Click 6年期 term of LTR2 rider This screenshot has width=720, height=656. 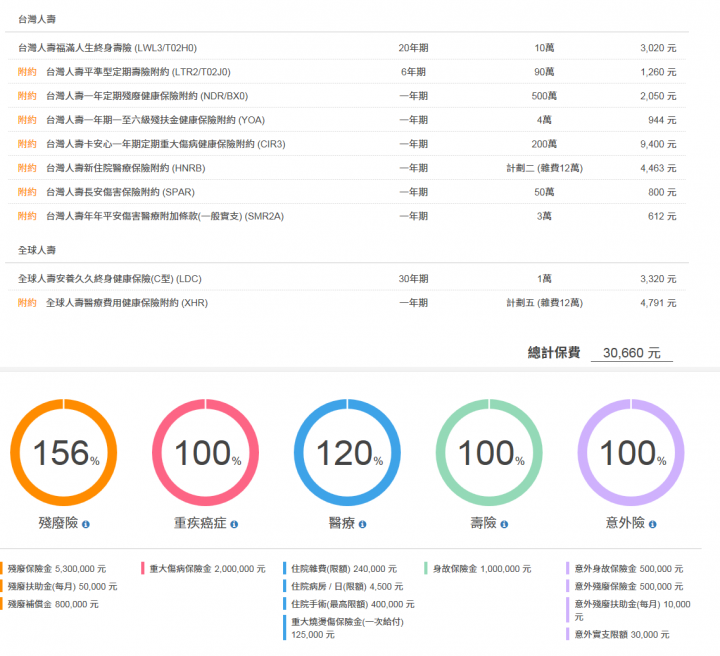pyautogui.click(x=413, y=72)
